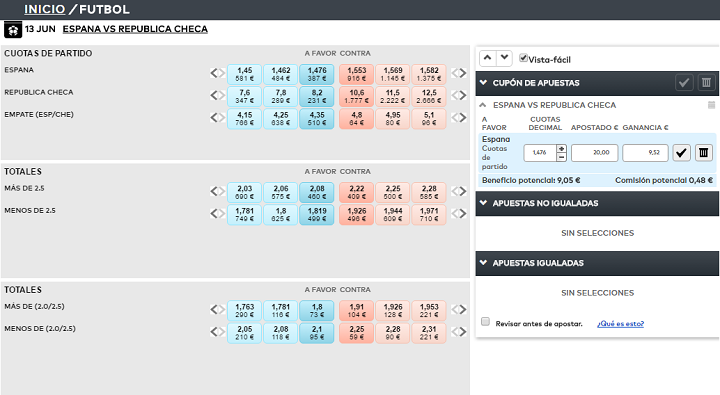
Task: Delete the Espana bet using the trash icon
Action: 703,152
